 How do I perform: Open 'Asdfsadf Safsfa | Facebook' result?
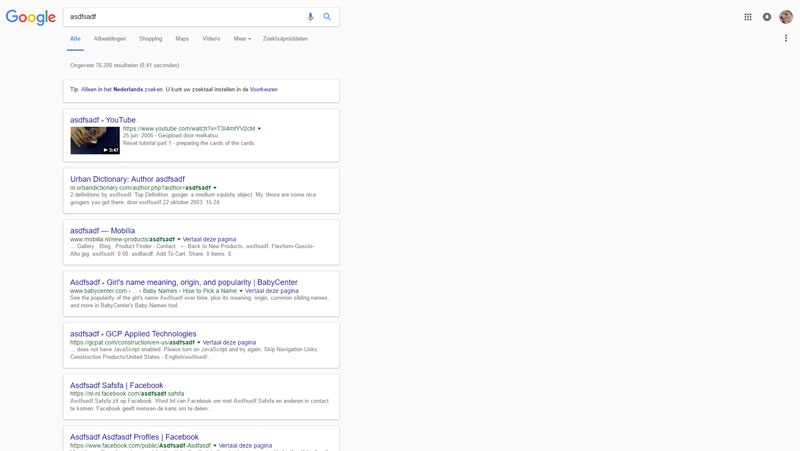click(117, 385)
